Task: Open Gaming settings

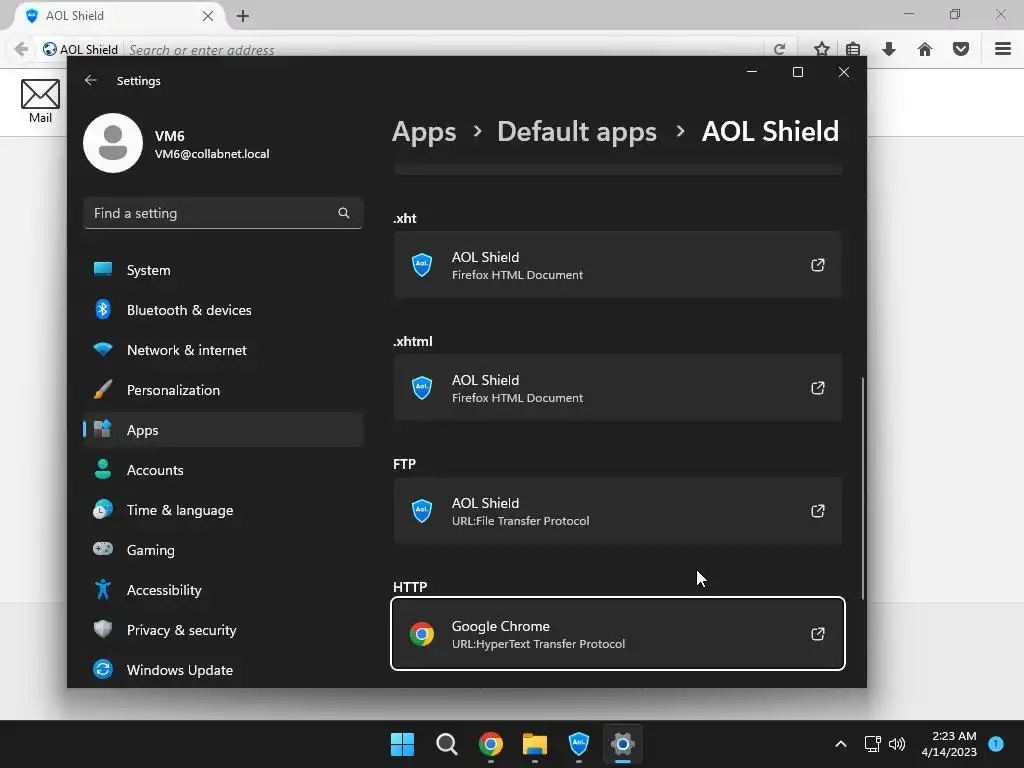Action: [x=223, y=550]
